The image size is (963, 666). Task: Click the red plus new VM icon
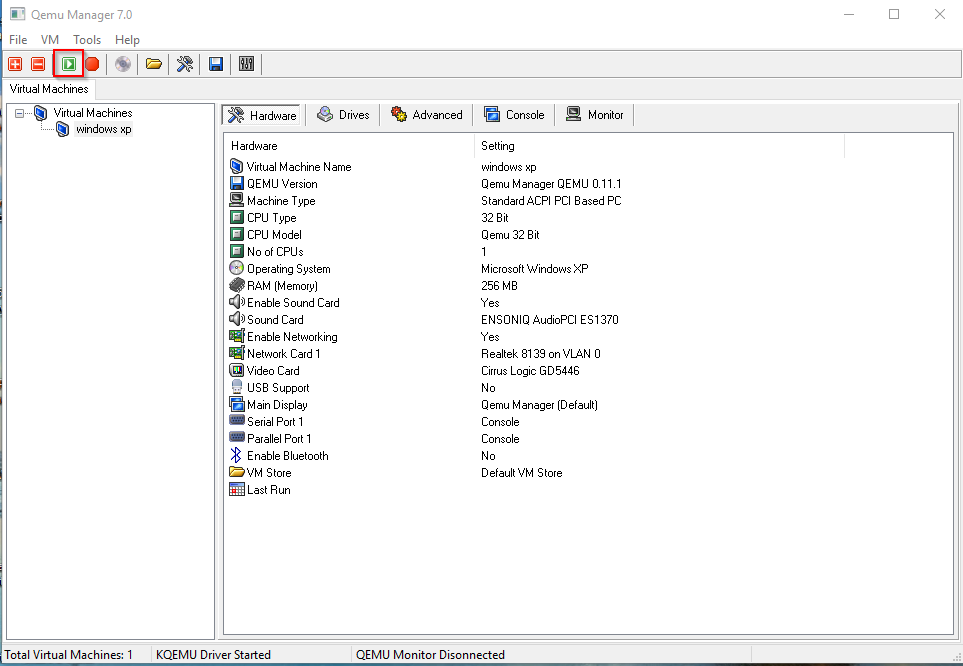click(15, 64)
